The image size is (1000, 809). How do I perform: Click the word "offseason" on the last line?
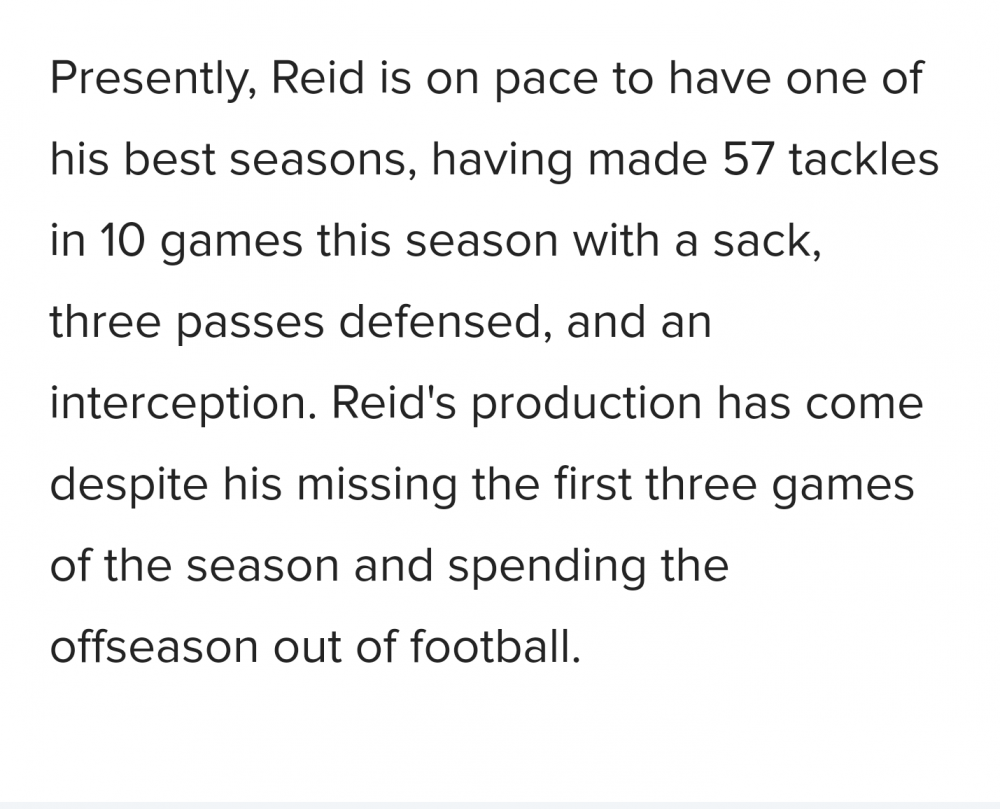(x=154, y=646)
